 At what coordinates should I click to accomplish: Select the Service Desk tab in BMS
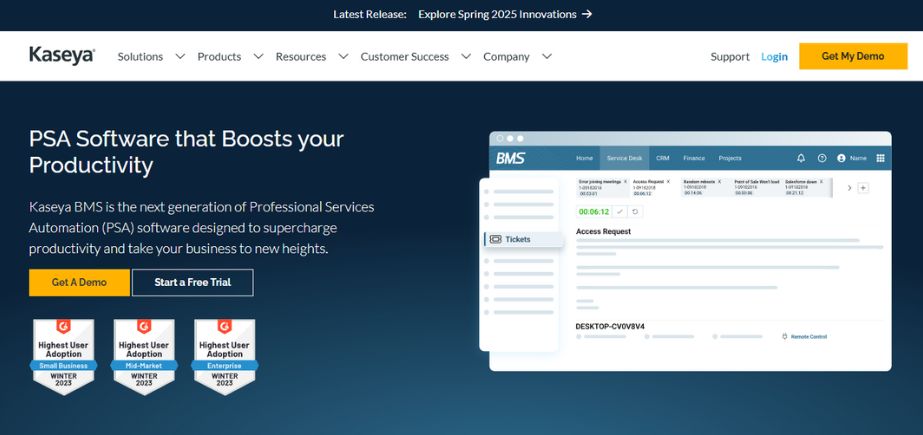tap(625, 158)
